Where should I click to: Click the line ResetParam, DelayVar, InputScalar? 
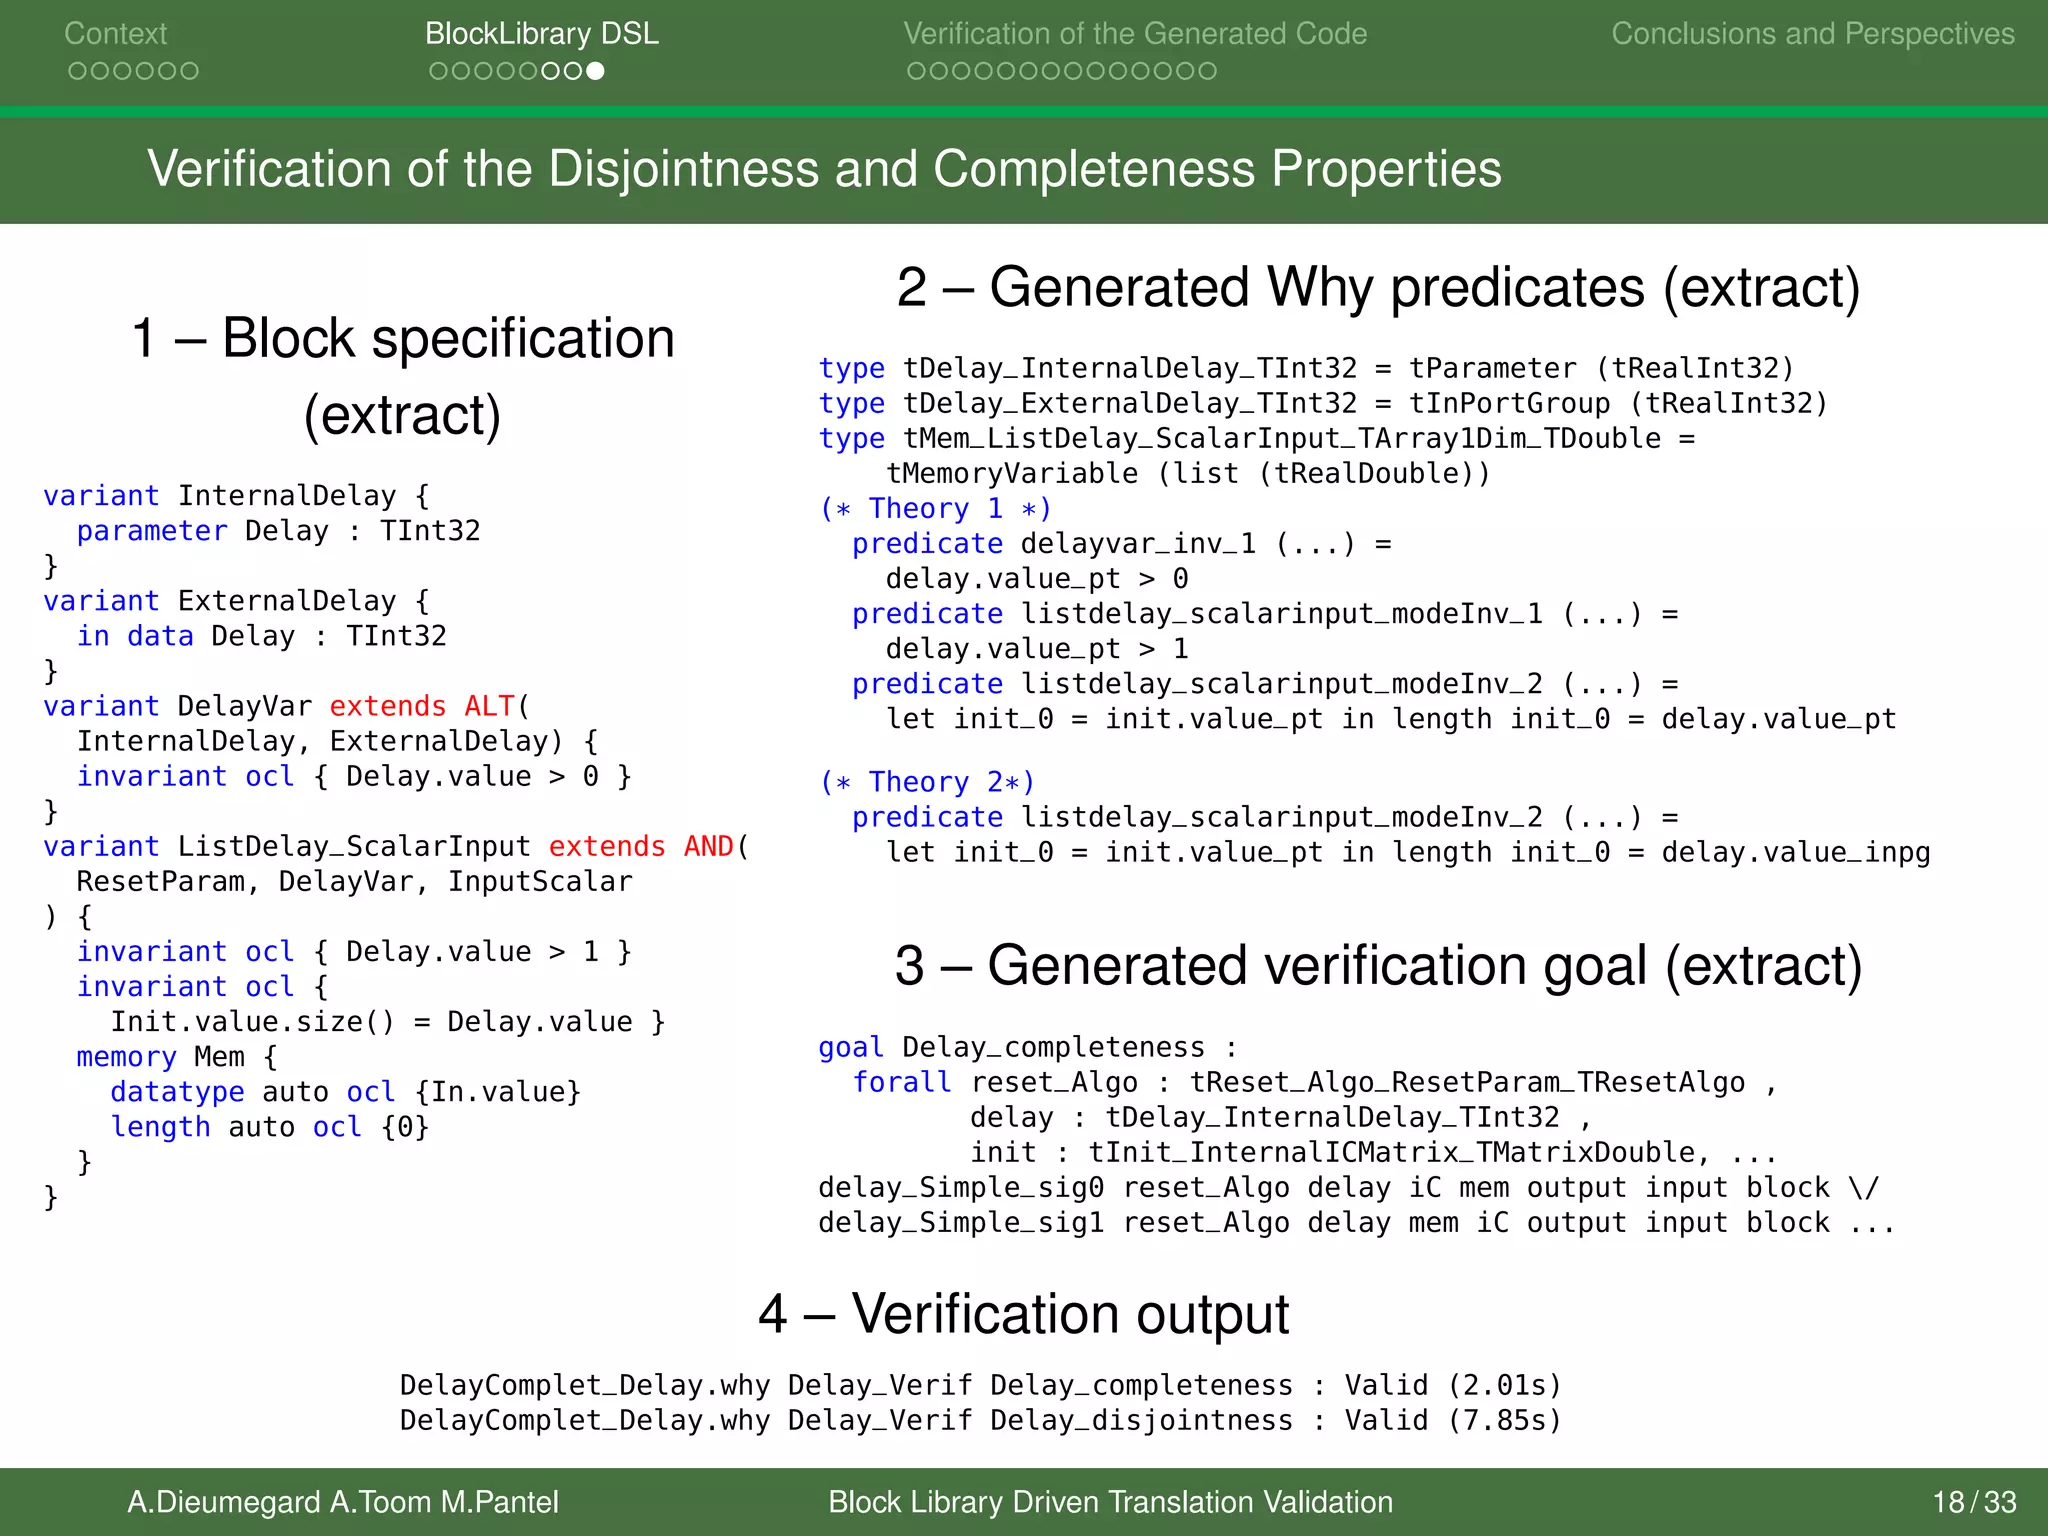[x=354, y=881]
